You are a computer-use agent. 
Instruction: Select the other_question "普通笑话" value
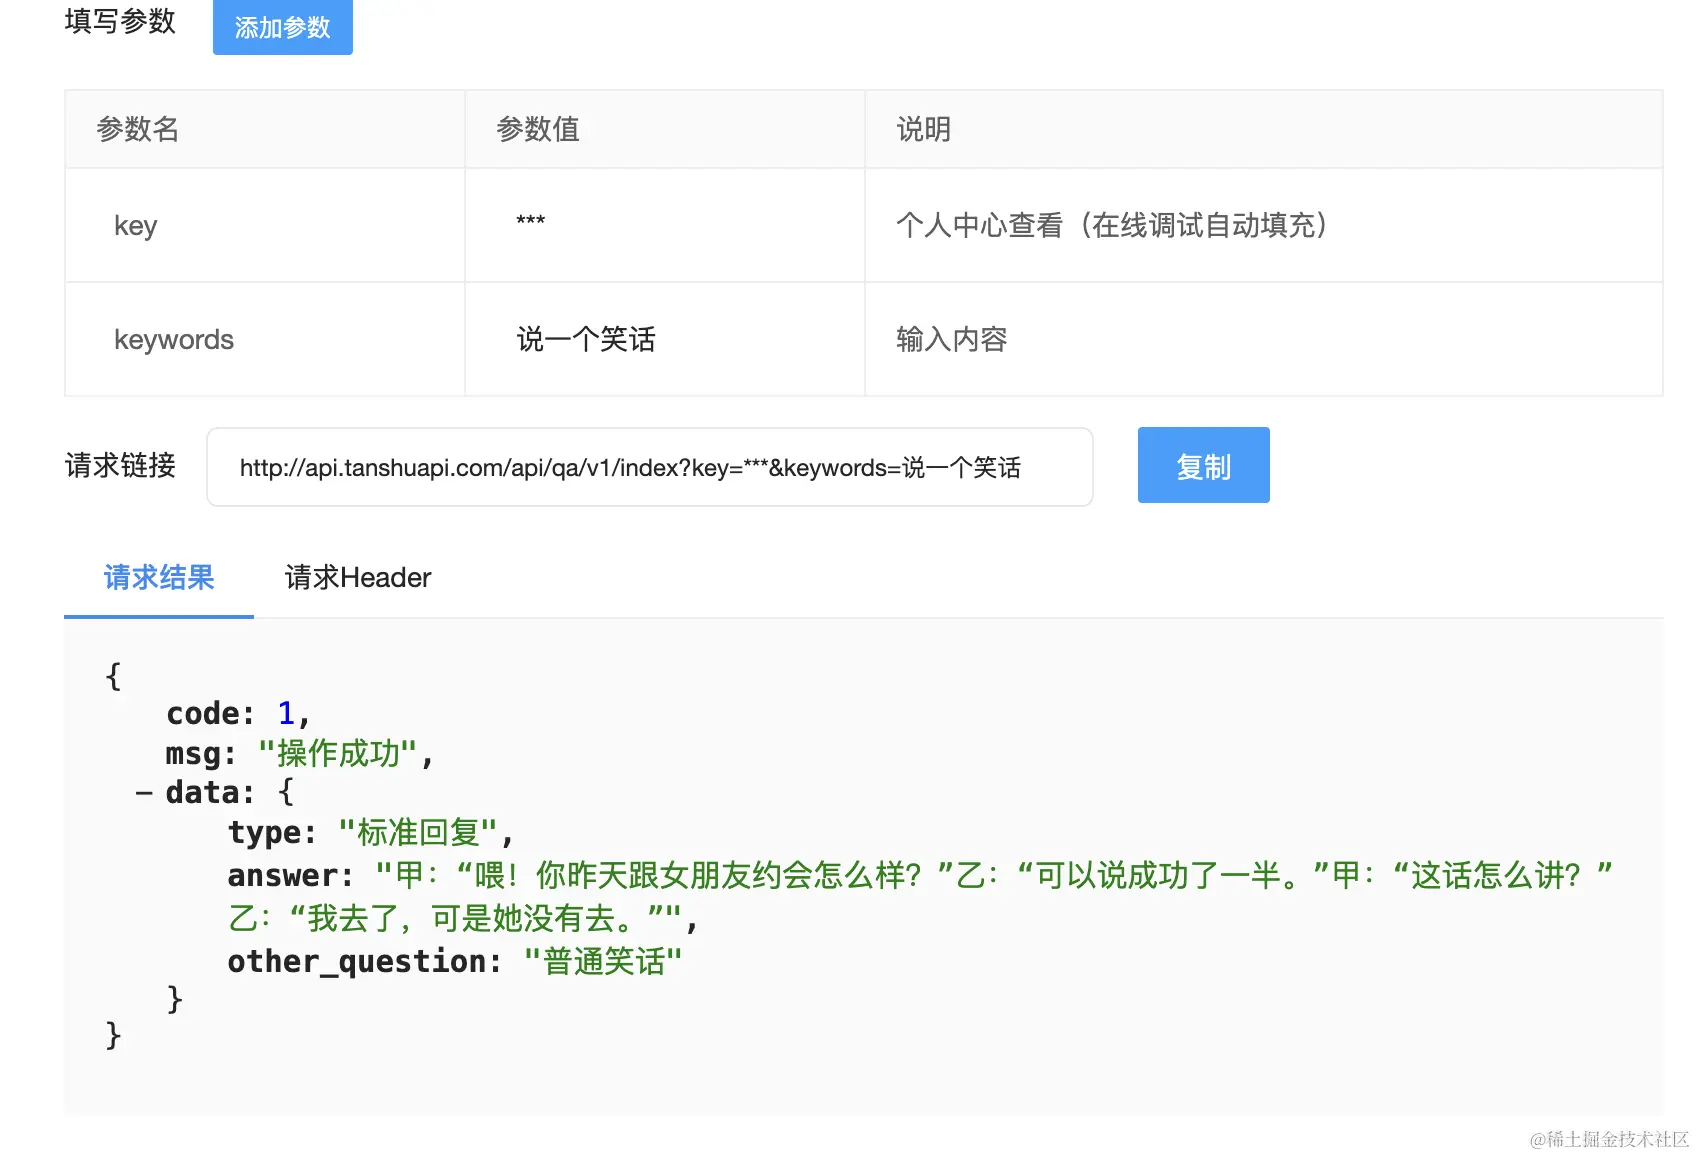point(603,962)
